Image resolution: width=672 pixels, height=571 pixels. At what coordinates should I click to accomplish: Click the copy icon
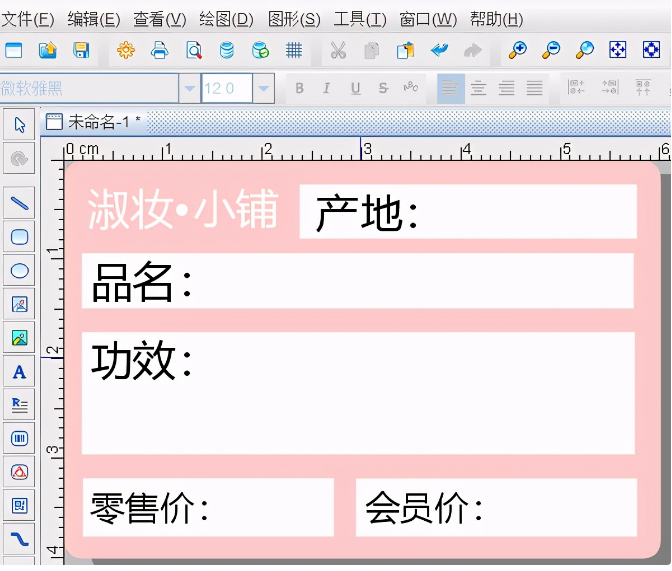tap(372, 51)
